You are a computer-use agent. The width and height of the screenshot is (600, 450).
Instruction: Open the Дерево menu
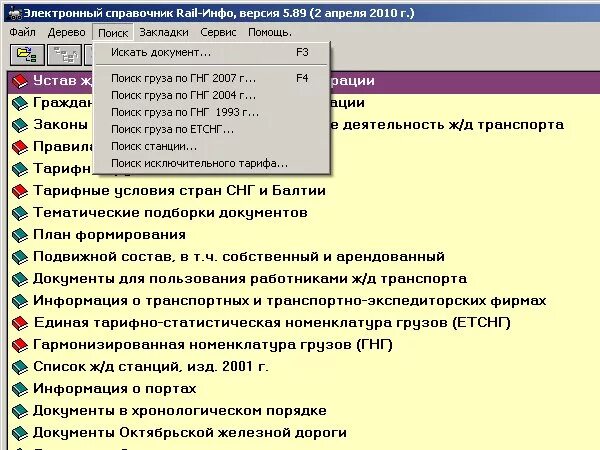point(67,32)
